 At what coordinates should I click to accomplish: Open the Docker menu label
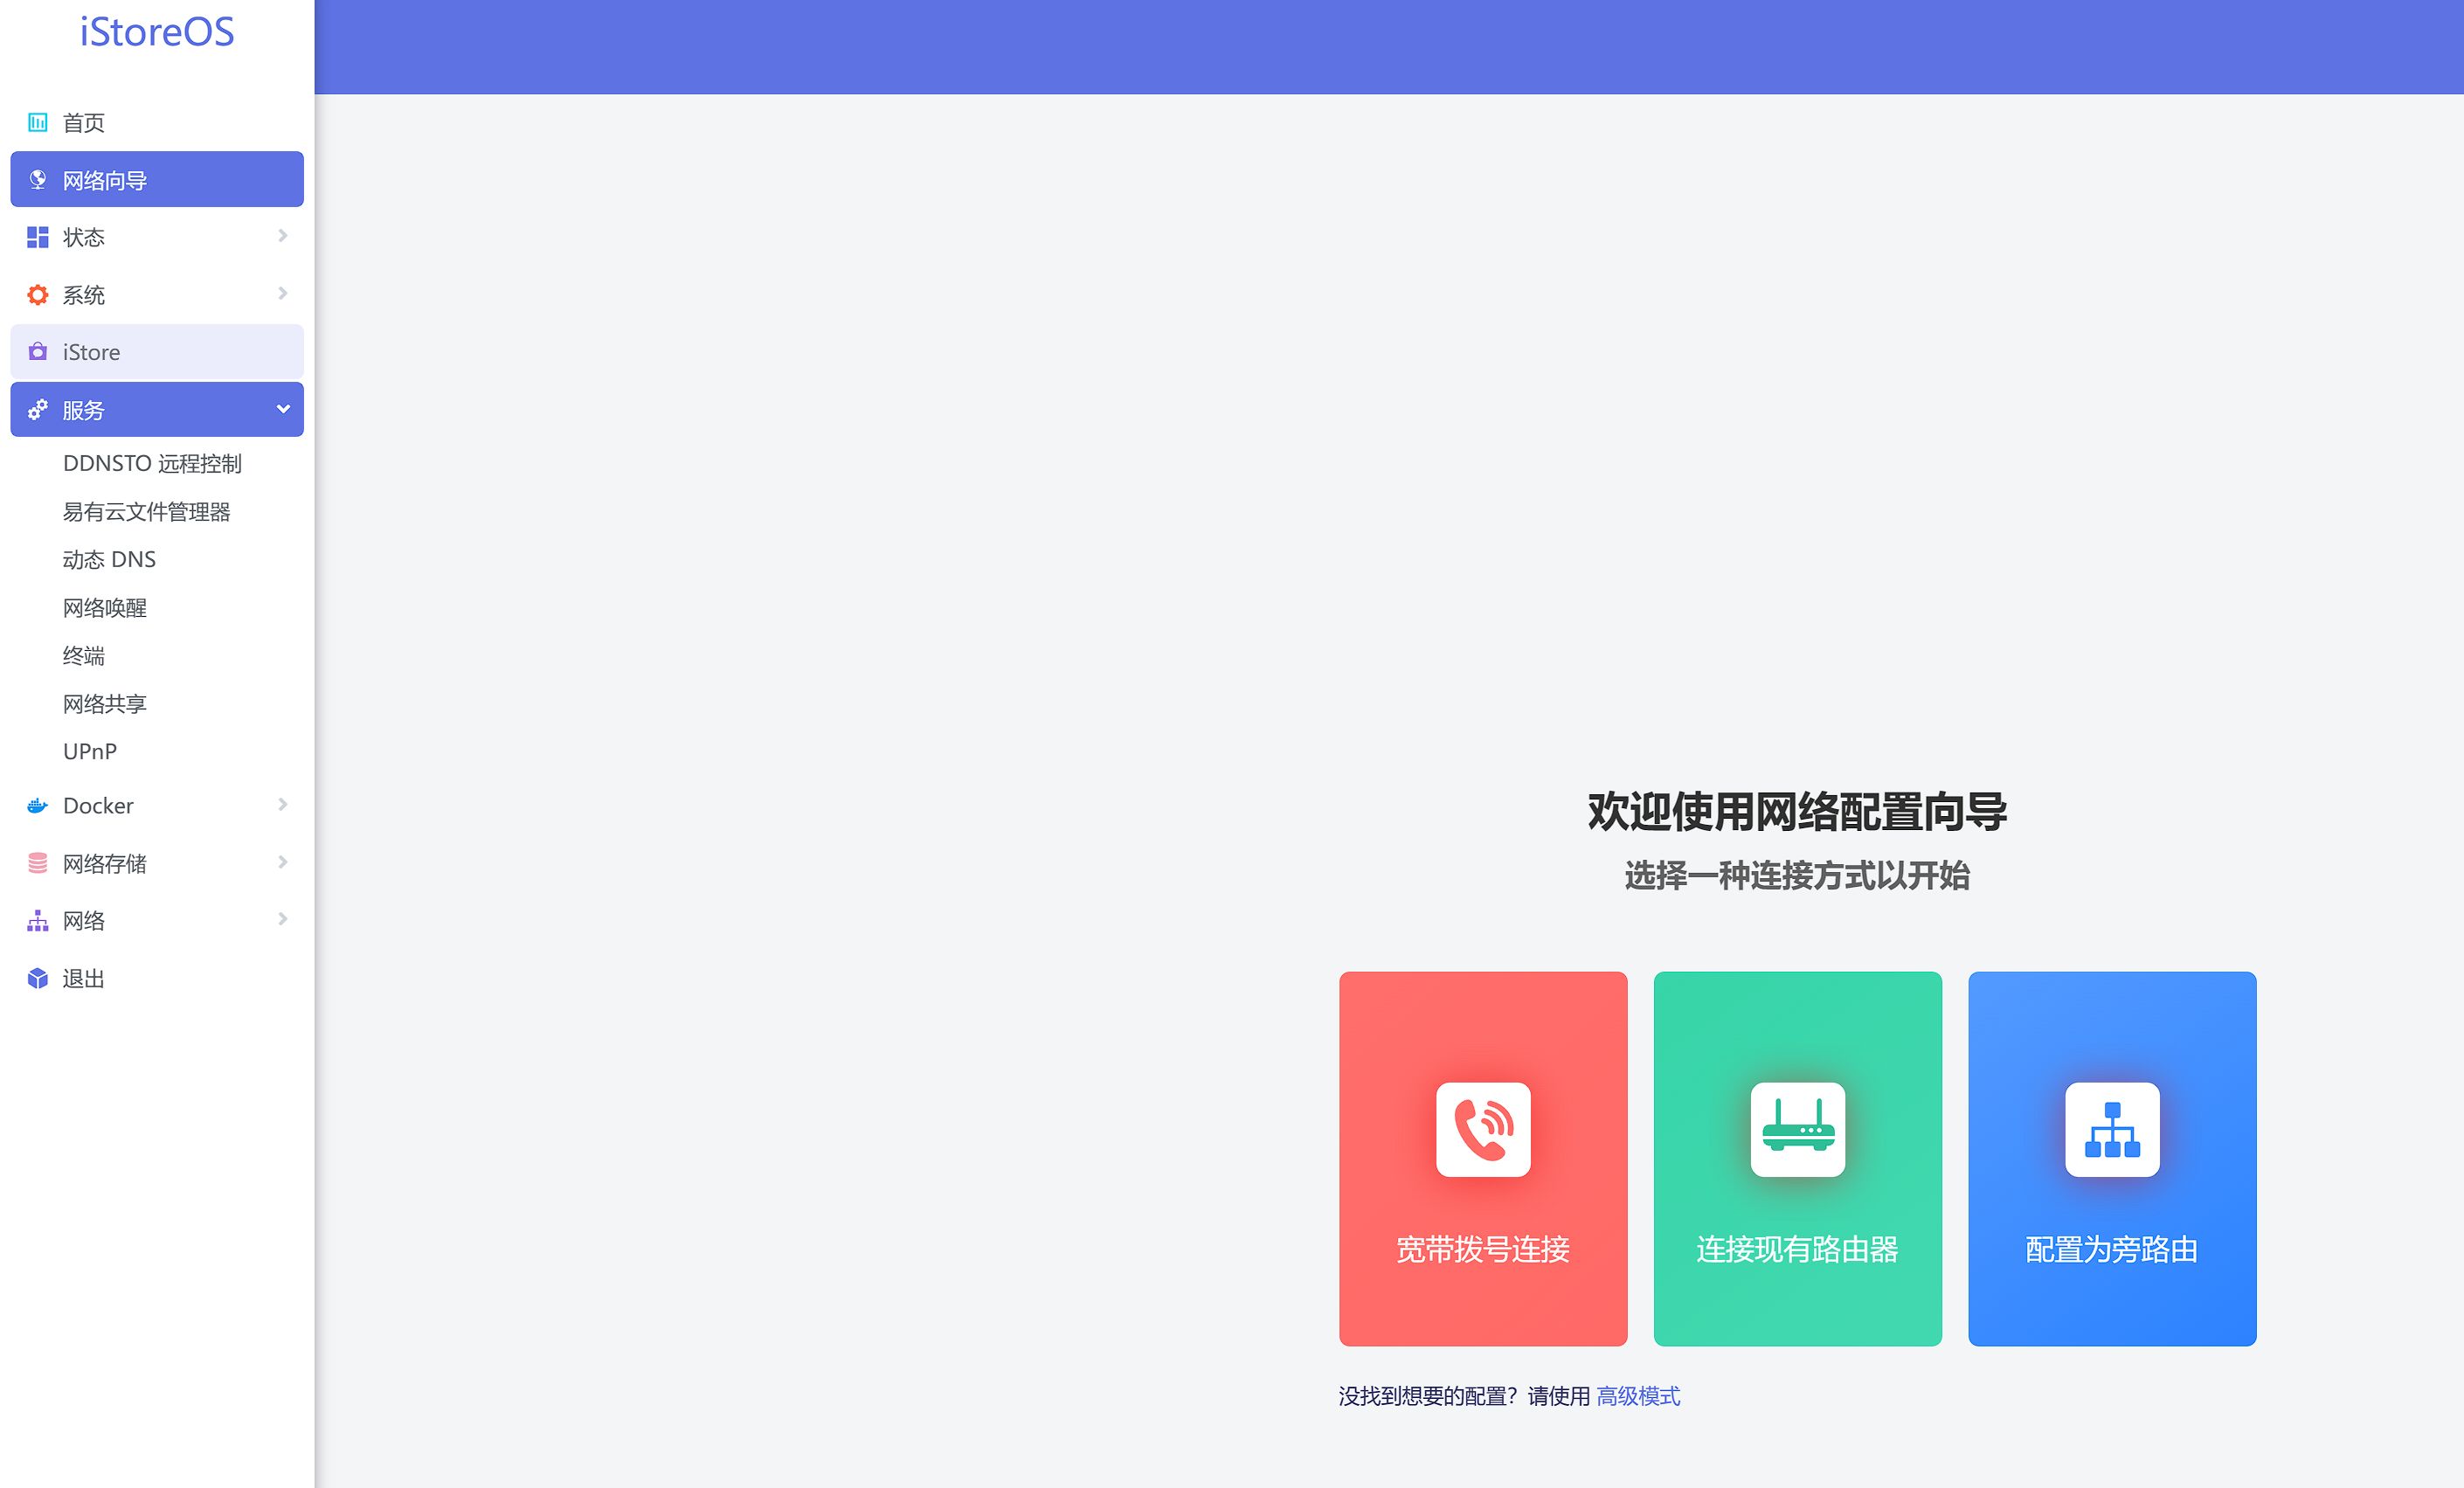pyautogui.click(x=98, y=806)
